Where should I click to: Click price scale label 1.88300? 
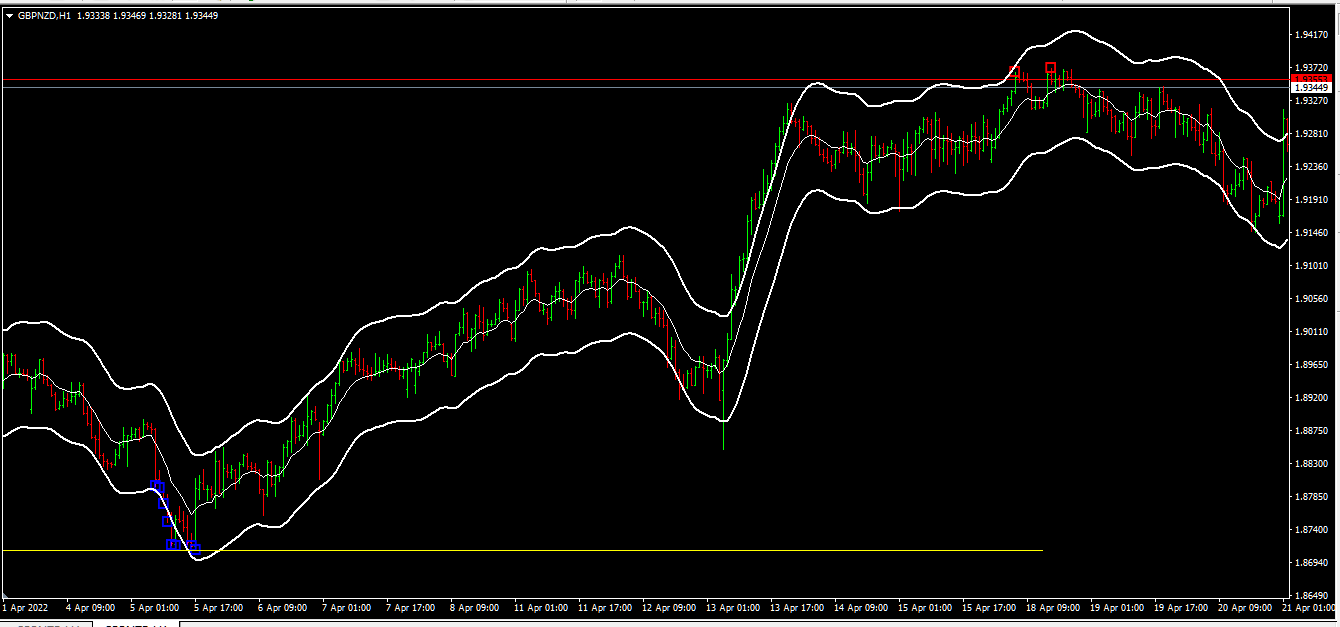(x=1311, y=464)
